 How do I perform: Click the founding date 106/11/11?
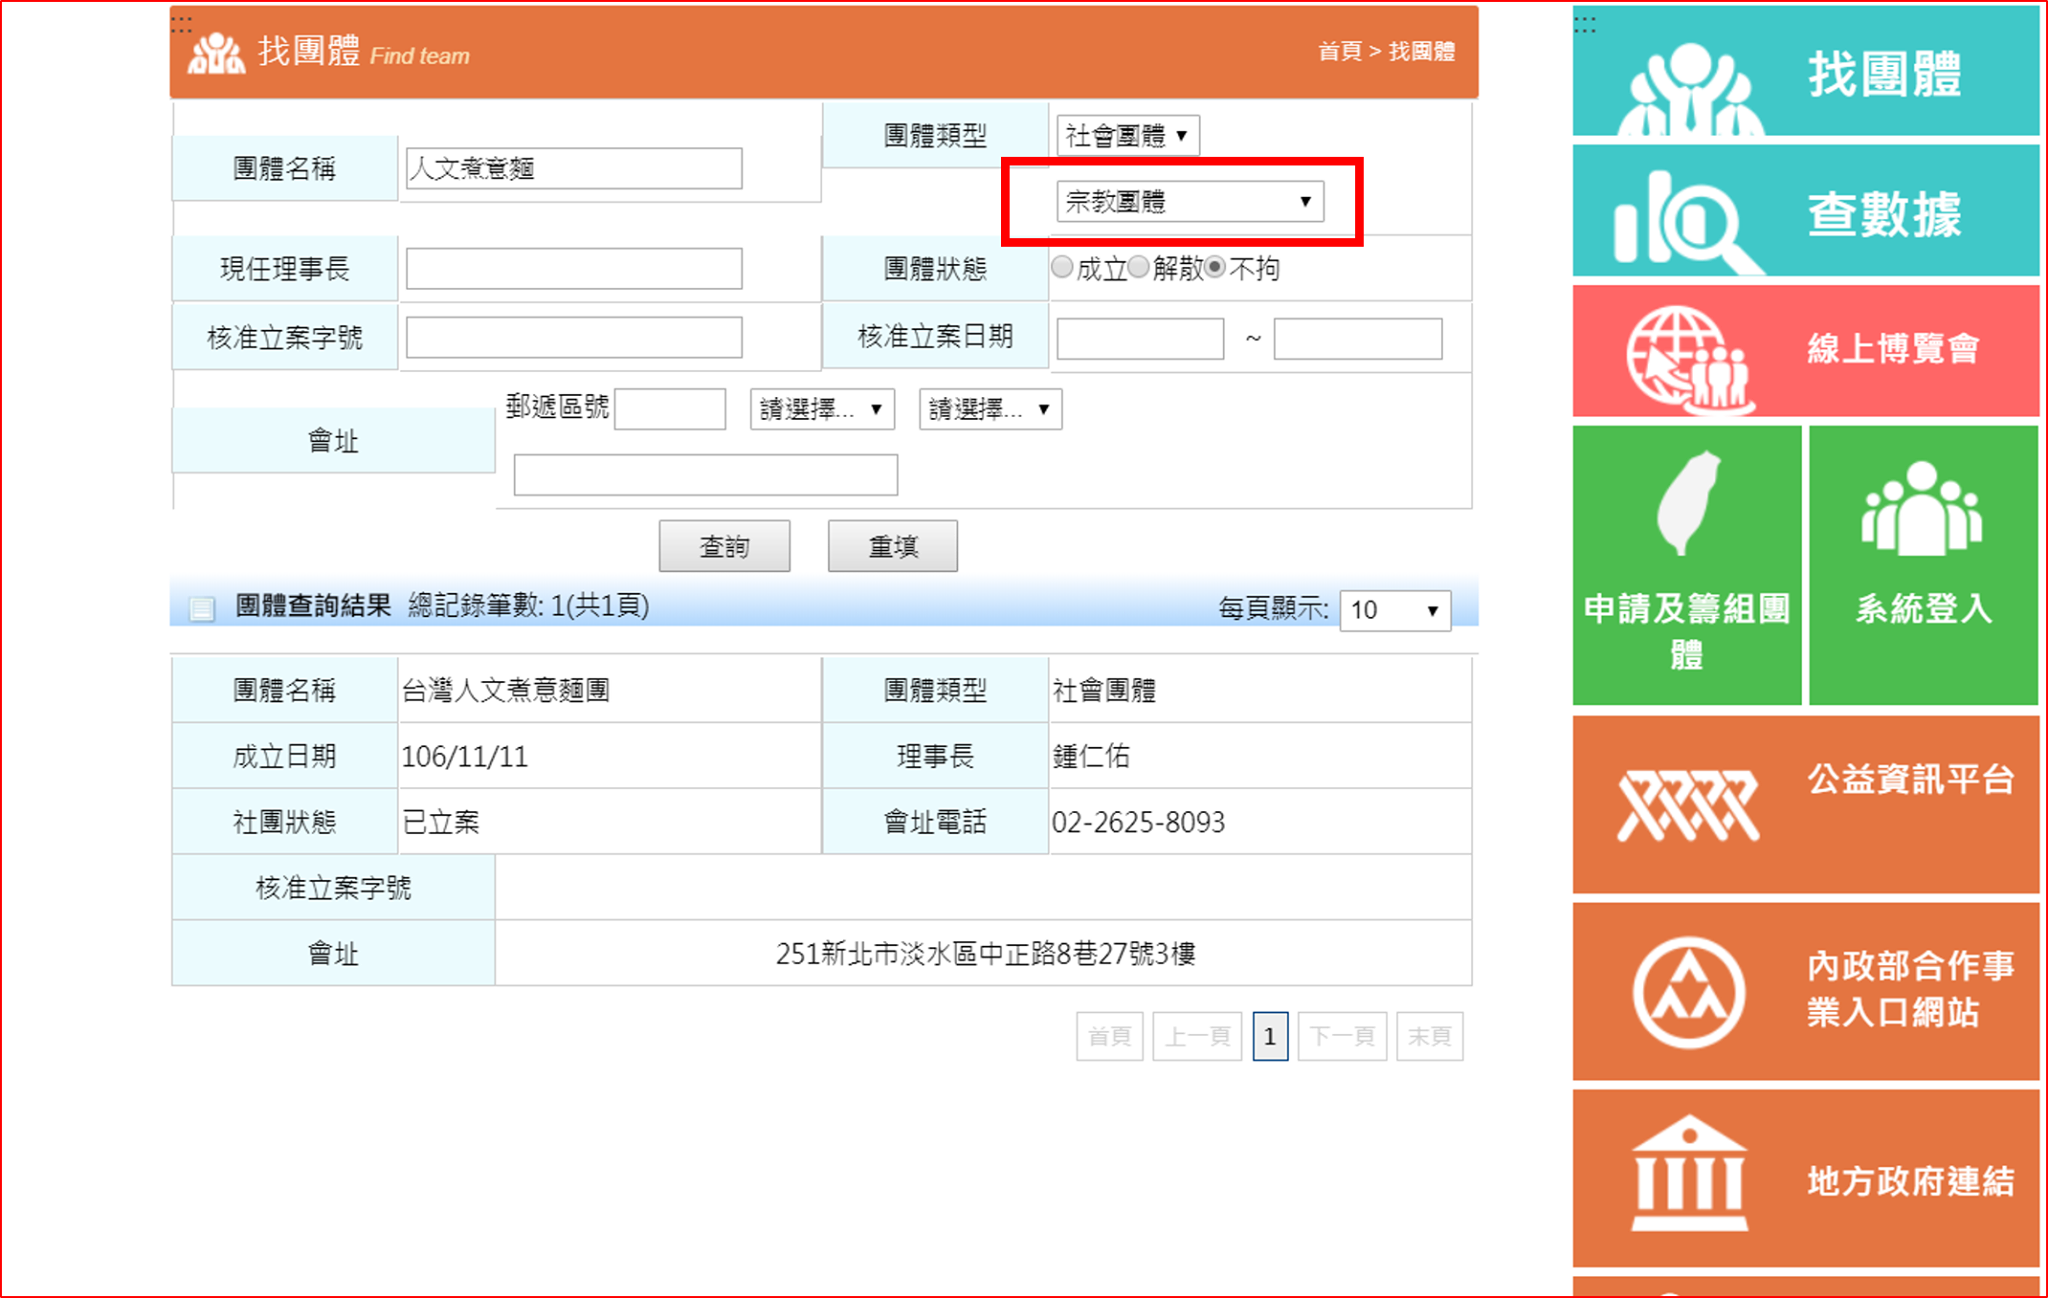coord(464,756)
